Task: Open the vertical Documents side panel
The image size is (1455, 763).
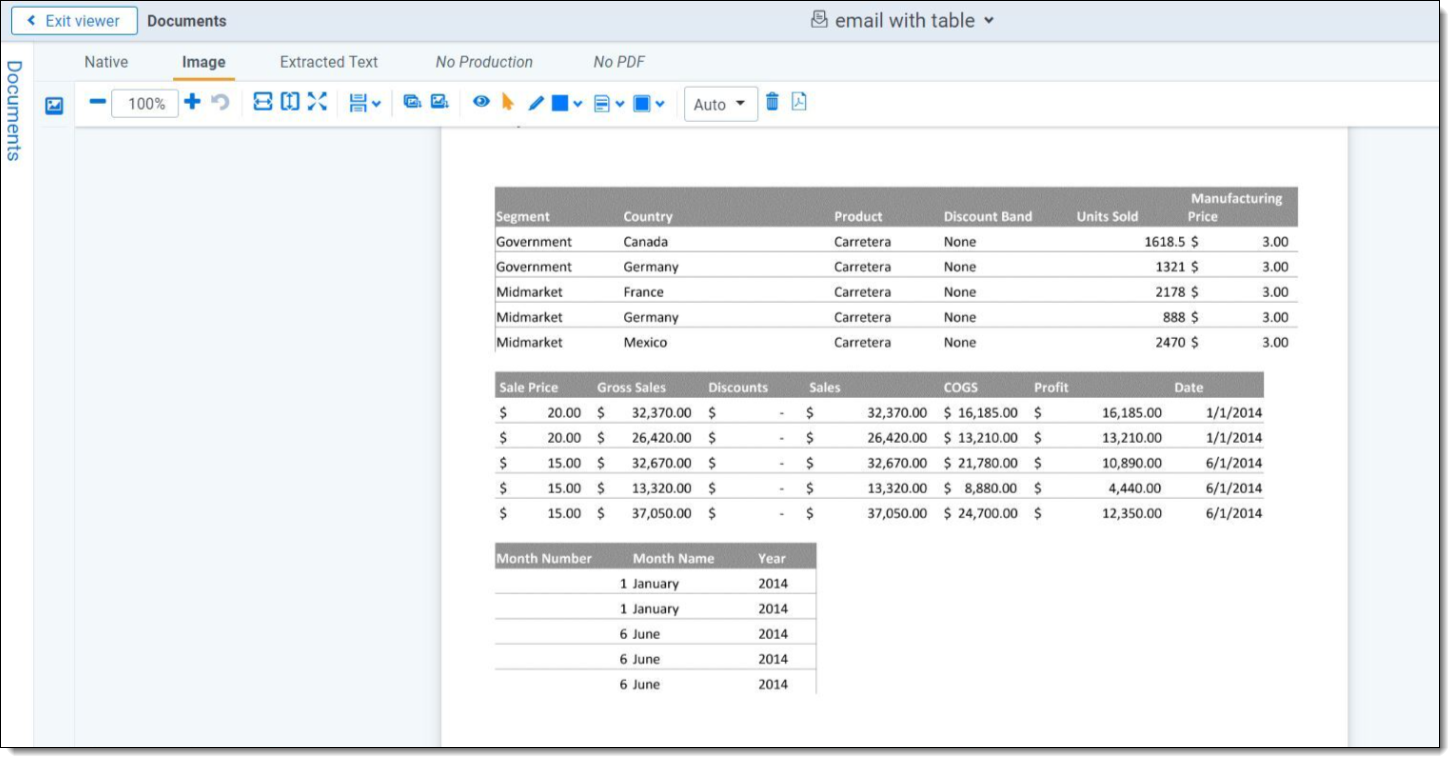Action: [14, 110]
